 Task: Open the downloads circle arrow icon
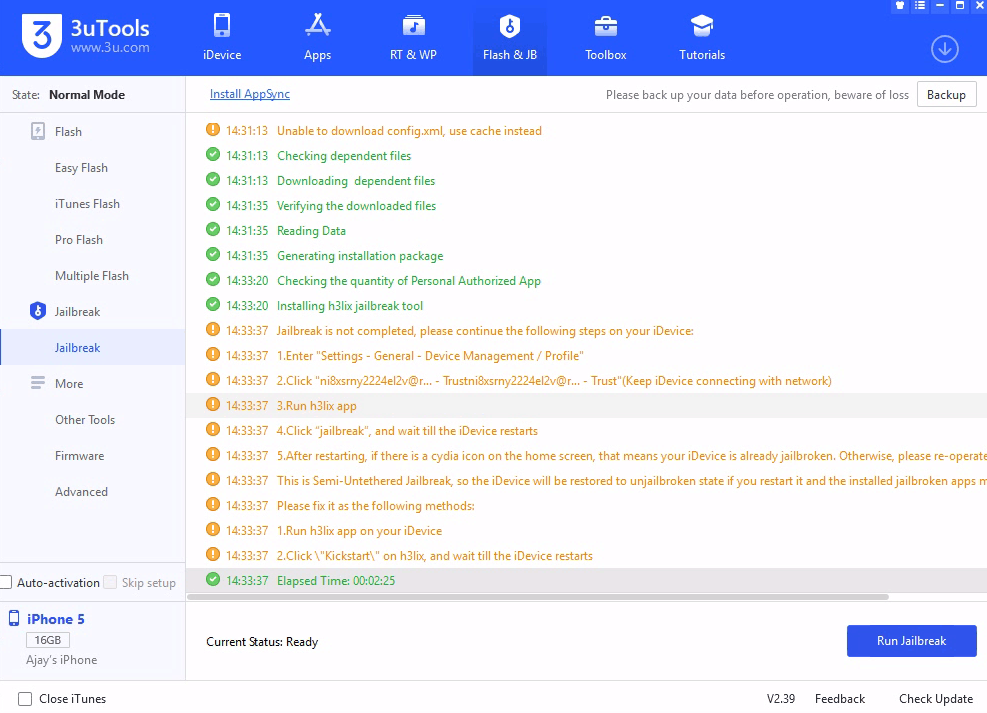pyautogui.click(x=945, y=49)
